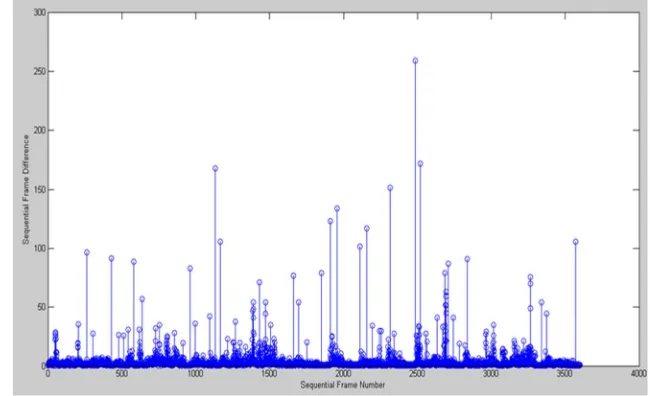Image resolution: width=650 pixels, height=396 pixels.
Task: Click the y-axis tick label 200
Action: pos(39,130)
